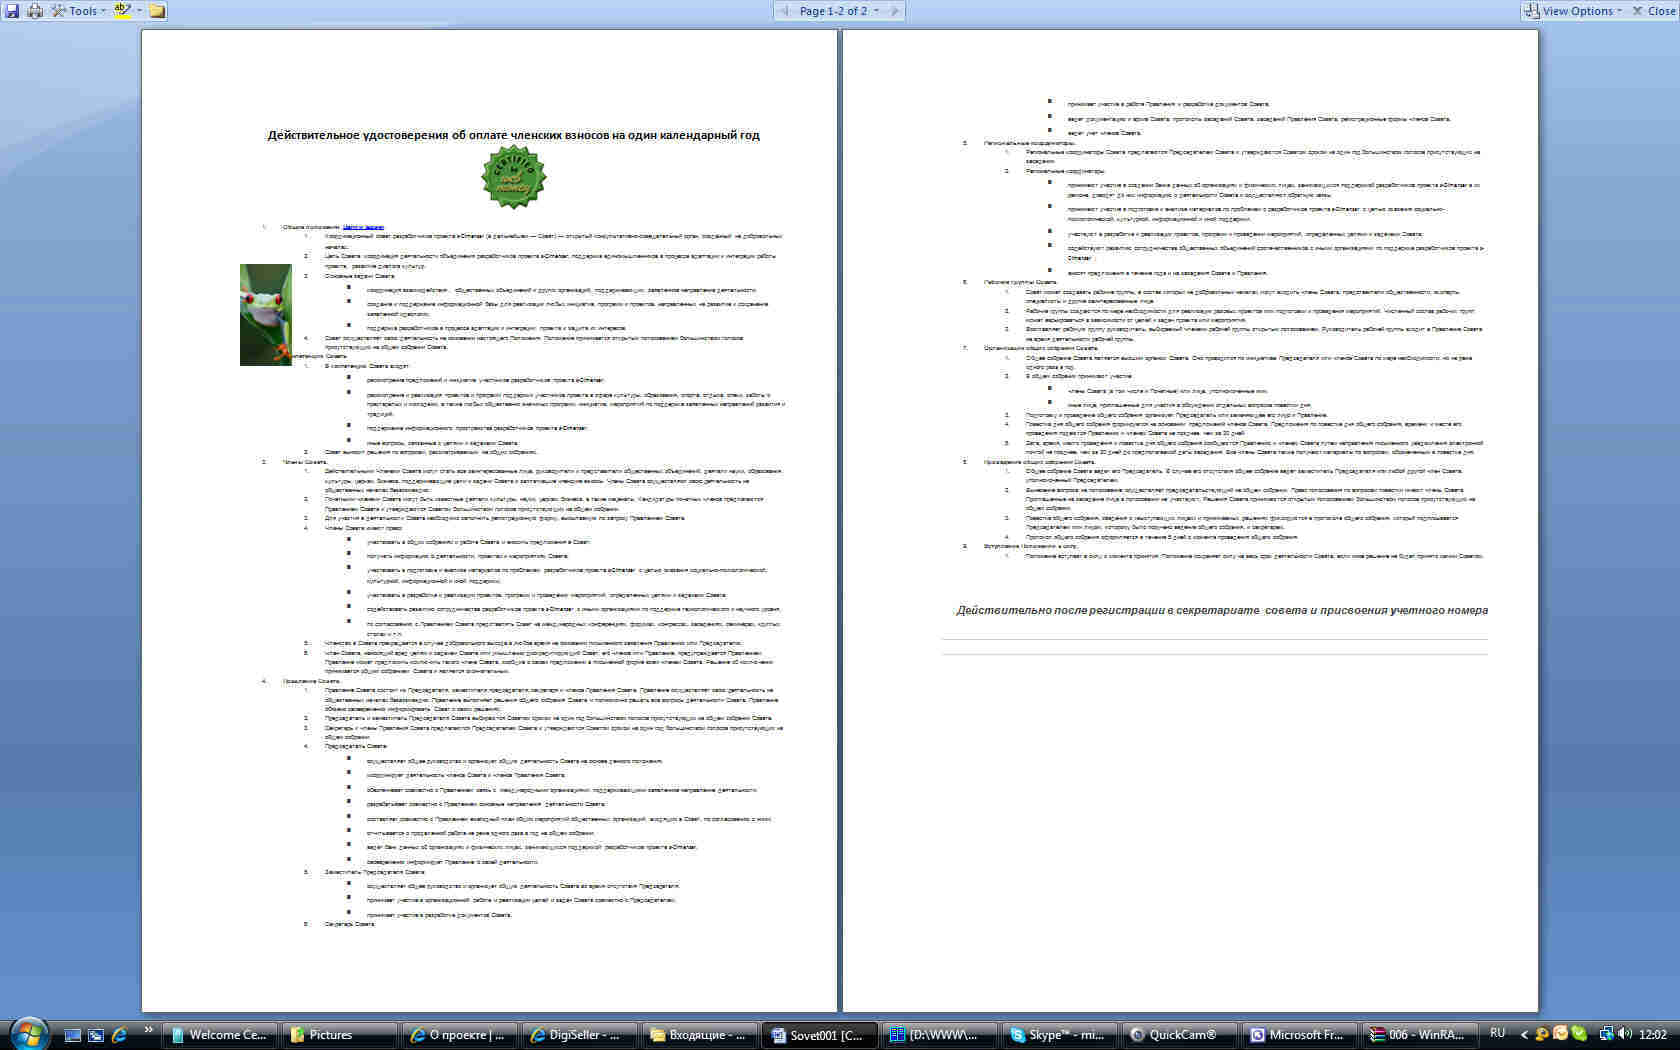Close the full screen reading view
The image size is (1680, 1050).
click(1654, 11)
